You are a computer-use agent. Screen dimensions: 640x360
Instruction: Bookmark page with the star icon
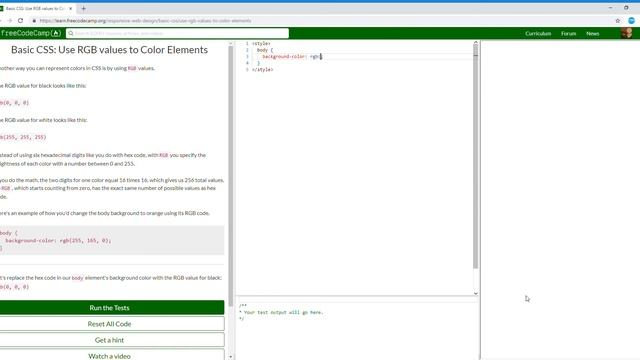[618, 20]
